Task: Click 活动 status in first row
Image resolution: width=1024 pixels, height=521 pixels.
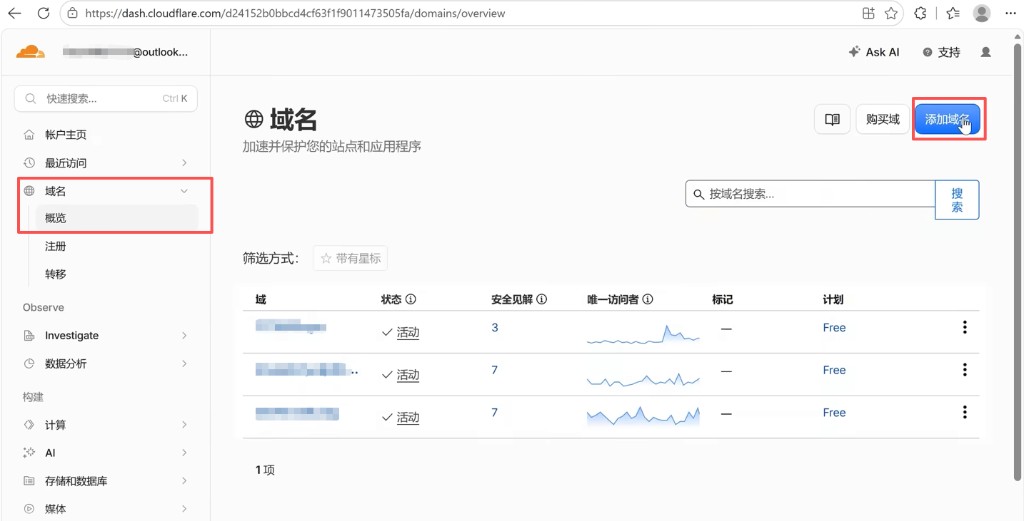Action: (x=408, y=332)
